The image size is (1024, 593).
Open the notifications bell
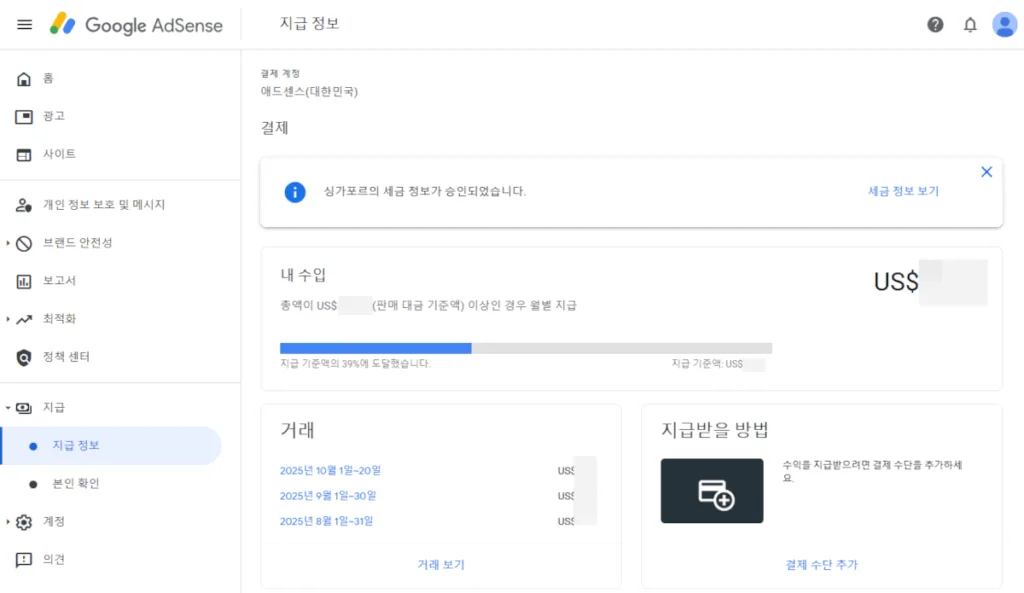tap(970, 25)
